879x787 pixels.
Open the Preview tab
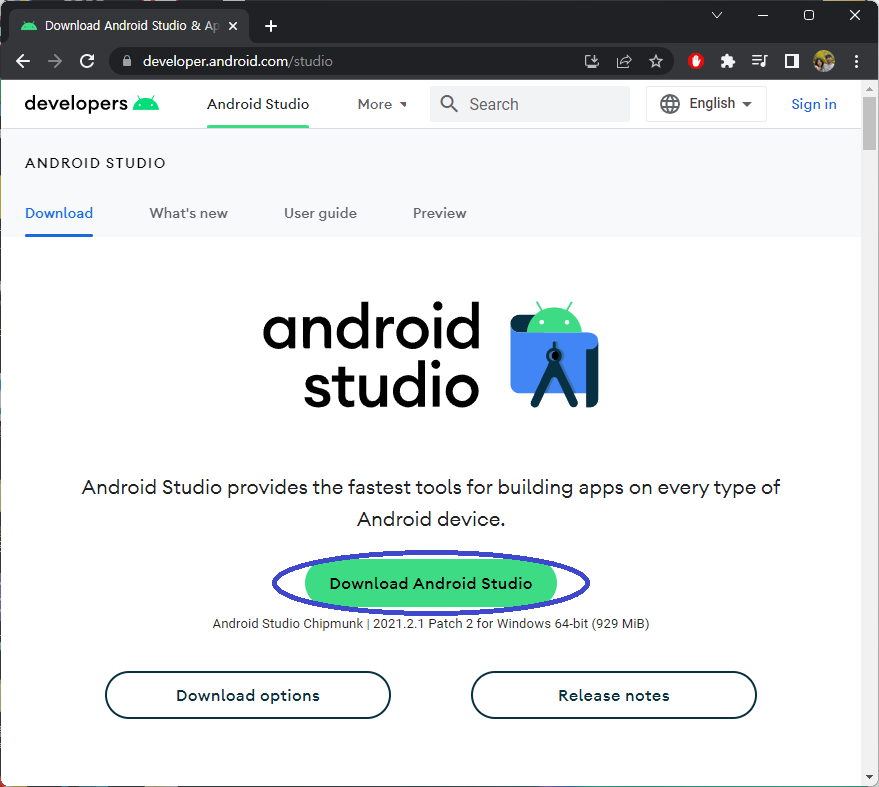click(x=440, y=213)
